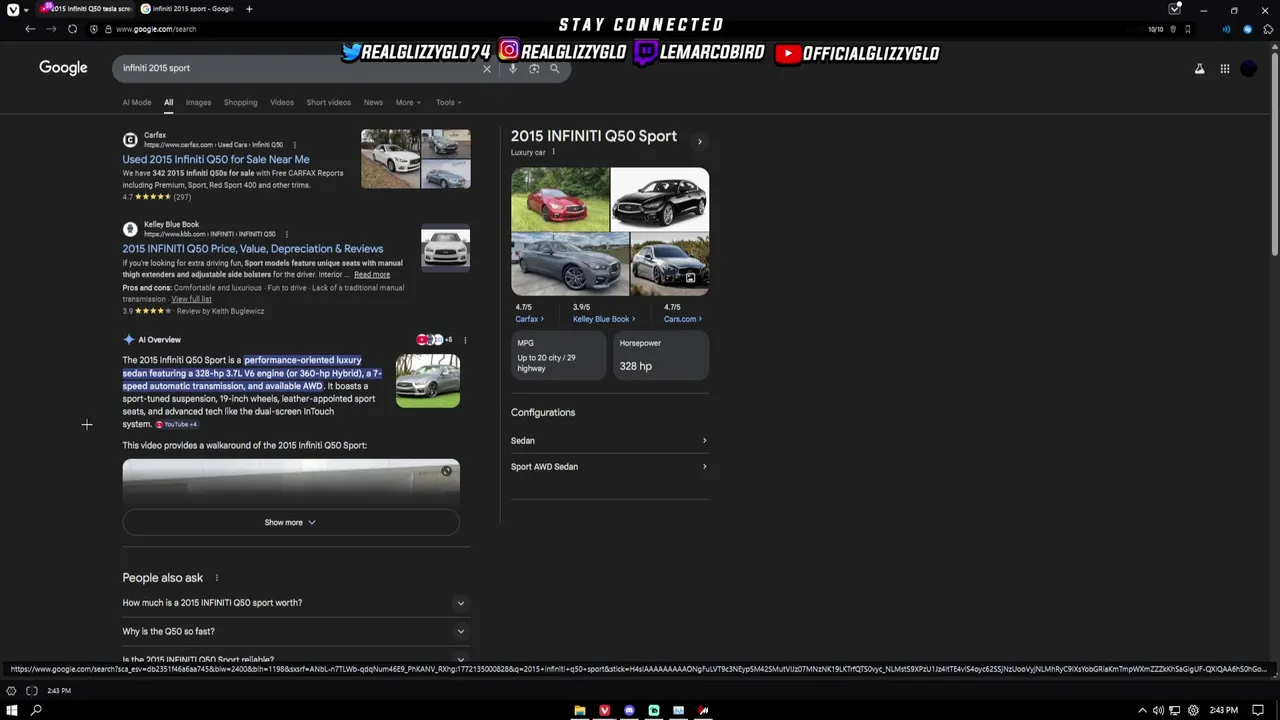Open AI Overview silver Q50 thumbnail
This screenshot has height=720, width=1280.
click(428, 380)
